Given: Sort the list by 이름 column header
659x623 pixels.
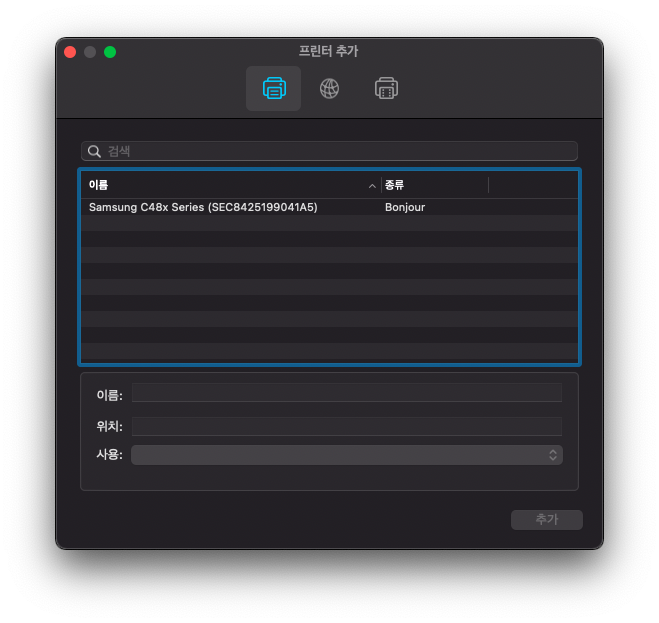Looking at the screenshot, I should tap(231, 185).
